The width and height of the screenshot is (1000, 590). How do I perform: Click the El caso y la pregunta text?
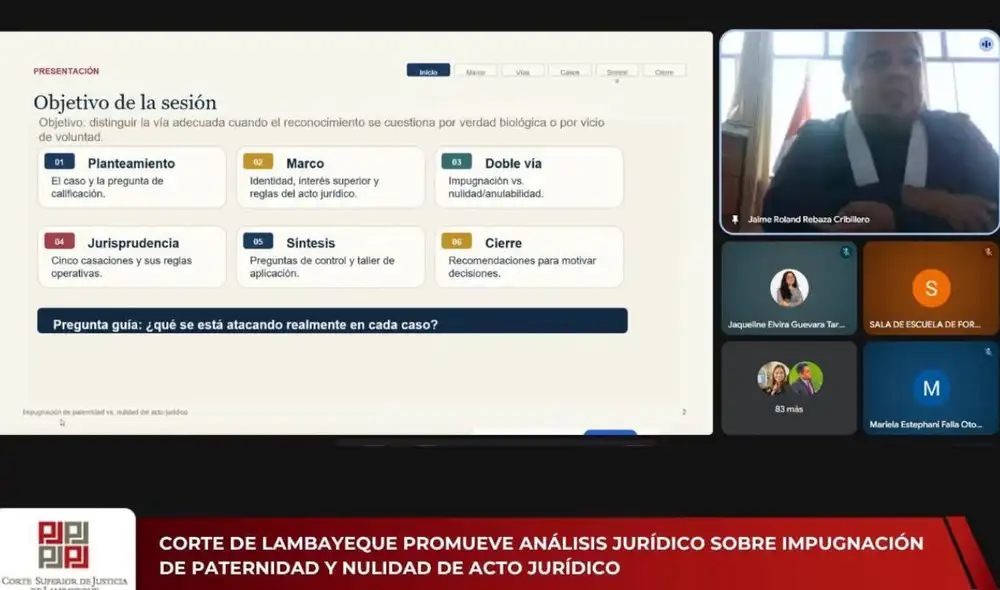click(107, 187)
